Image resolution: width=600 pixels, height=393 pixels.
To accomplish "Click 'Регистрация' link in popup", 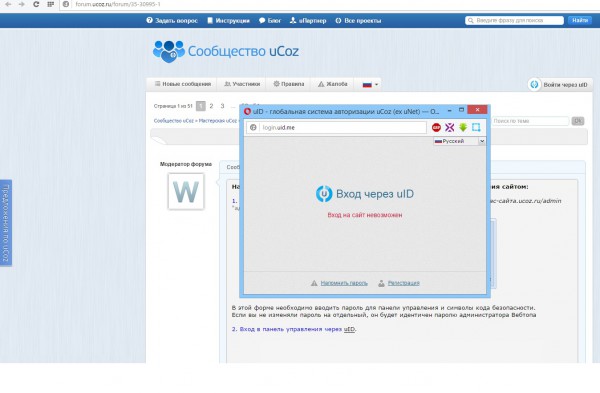I will (404, 283).
